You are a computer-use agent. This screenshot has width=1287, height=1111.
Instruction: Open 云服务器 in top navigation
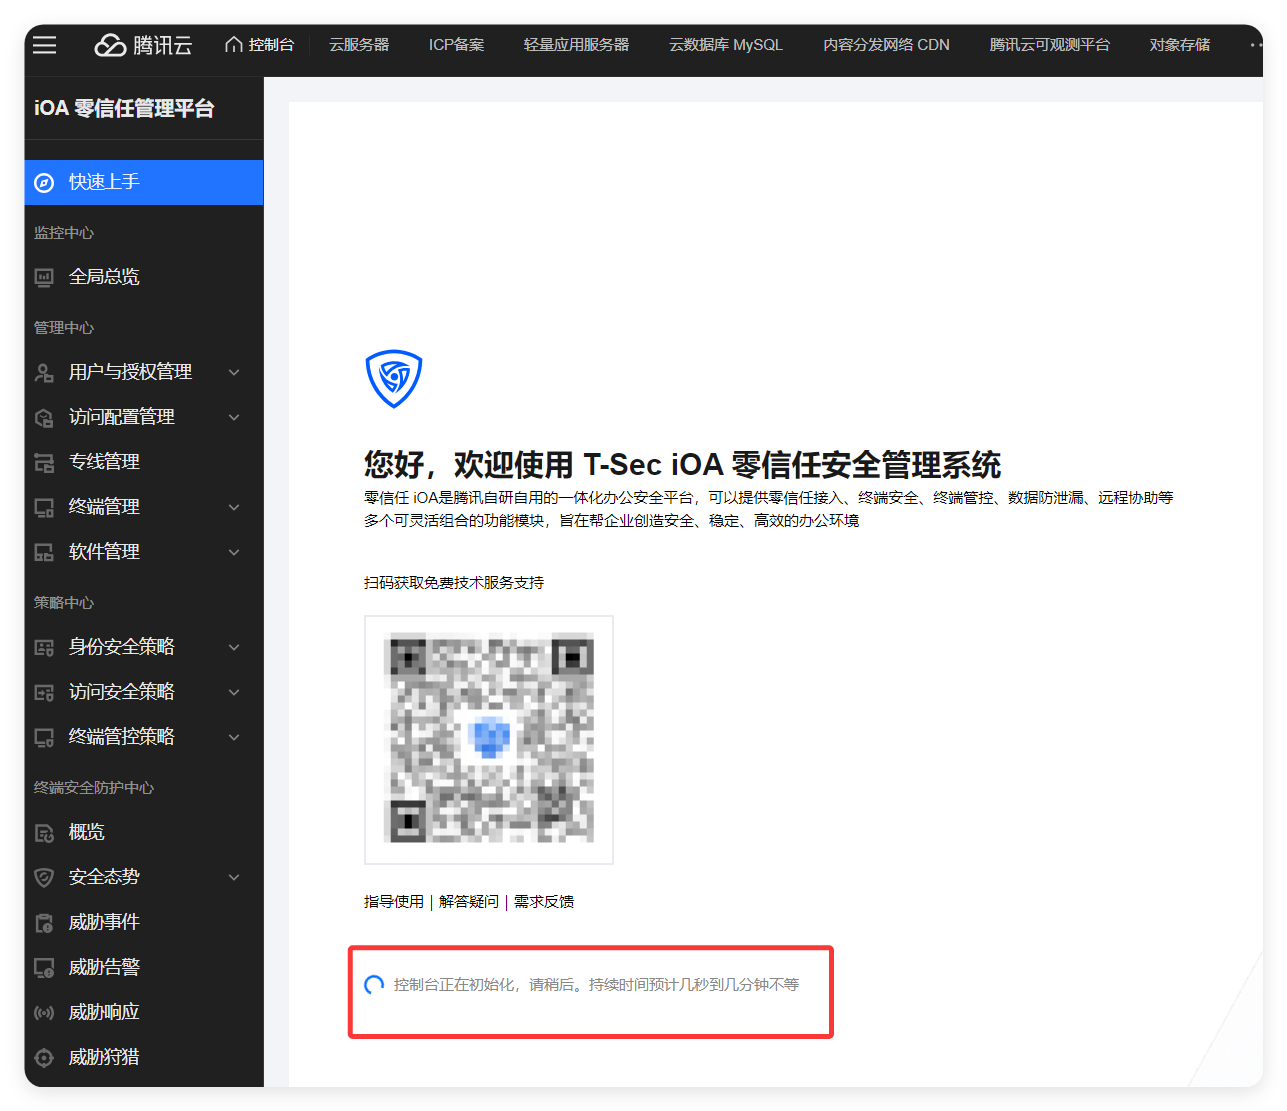point(359,45)
